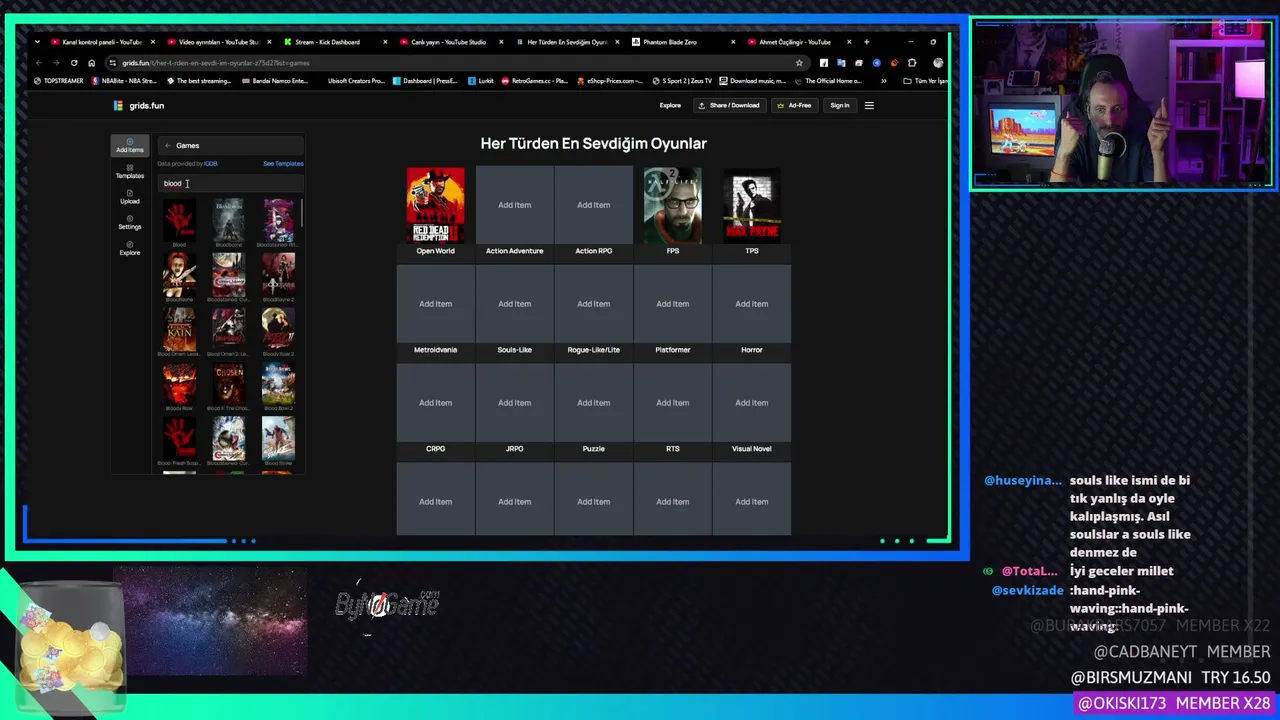This screenshot has width=1280, height=720.
Task: Click the Explore link in the header
Action: (670, 105)
